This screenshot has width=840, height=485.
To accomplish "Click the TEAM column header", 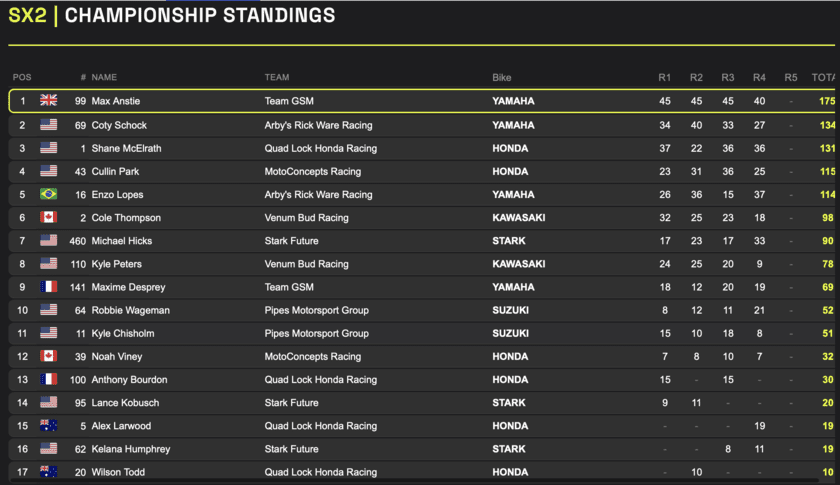I will coord(277,77).
